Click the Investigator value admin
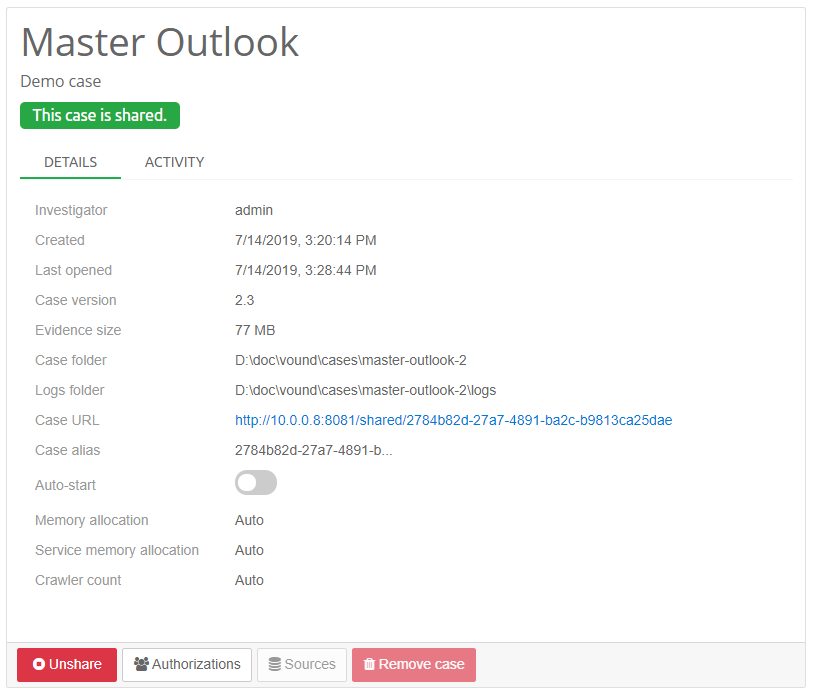This screenshot has width=813, height=695. pyautogui.click(x=254, y=210)
